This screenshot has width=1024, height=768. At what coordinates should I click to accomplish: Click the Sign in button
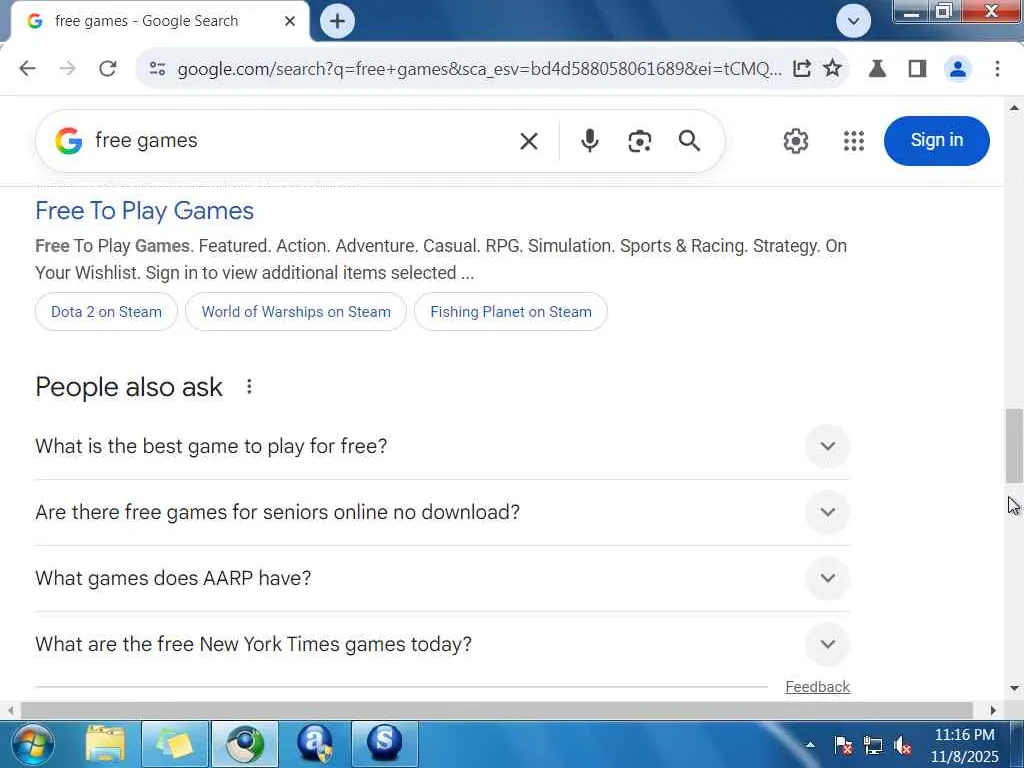pos(936,140)
